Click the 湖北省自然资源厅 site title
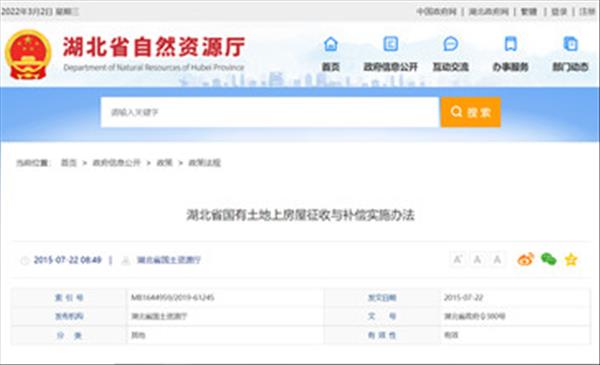This screenshot has width=600, height=365. coord(154,47)
